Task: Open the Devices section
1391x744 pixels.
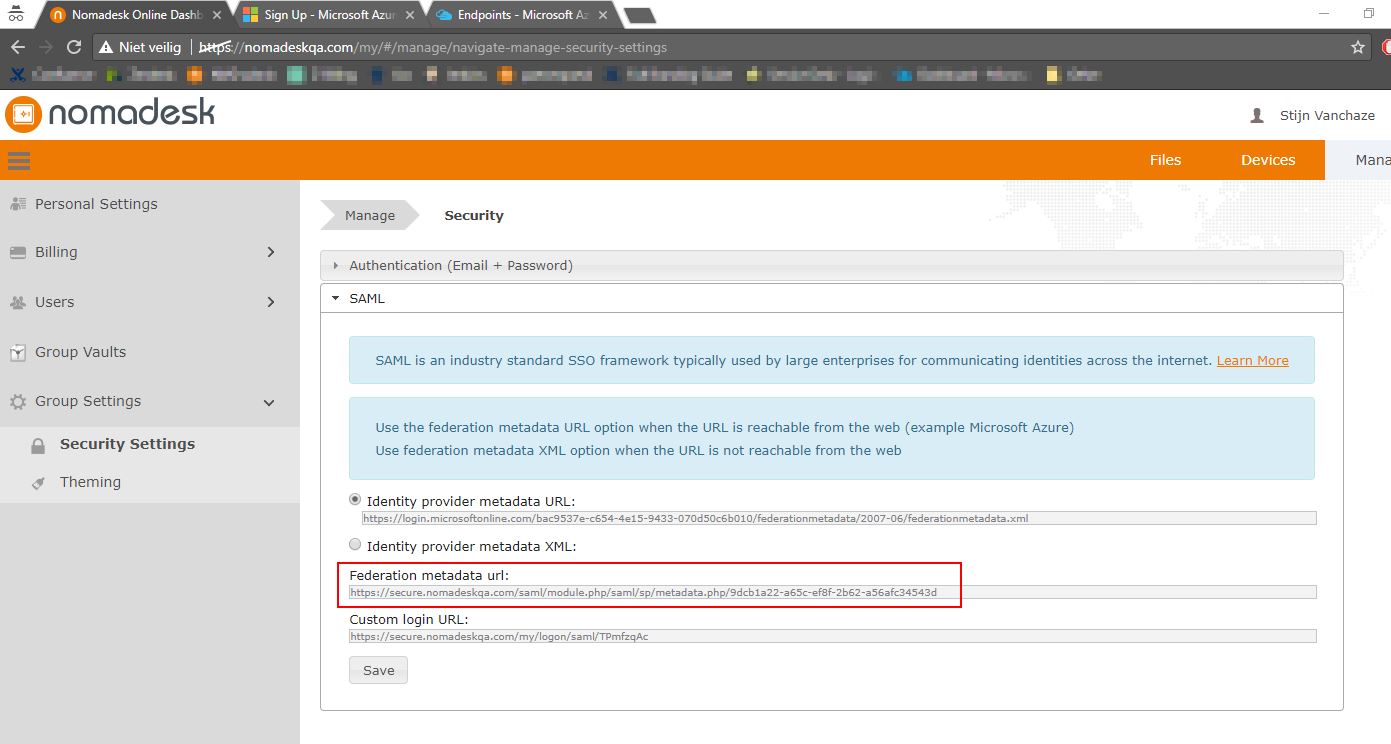Action: click(x=1268, y=160)
